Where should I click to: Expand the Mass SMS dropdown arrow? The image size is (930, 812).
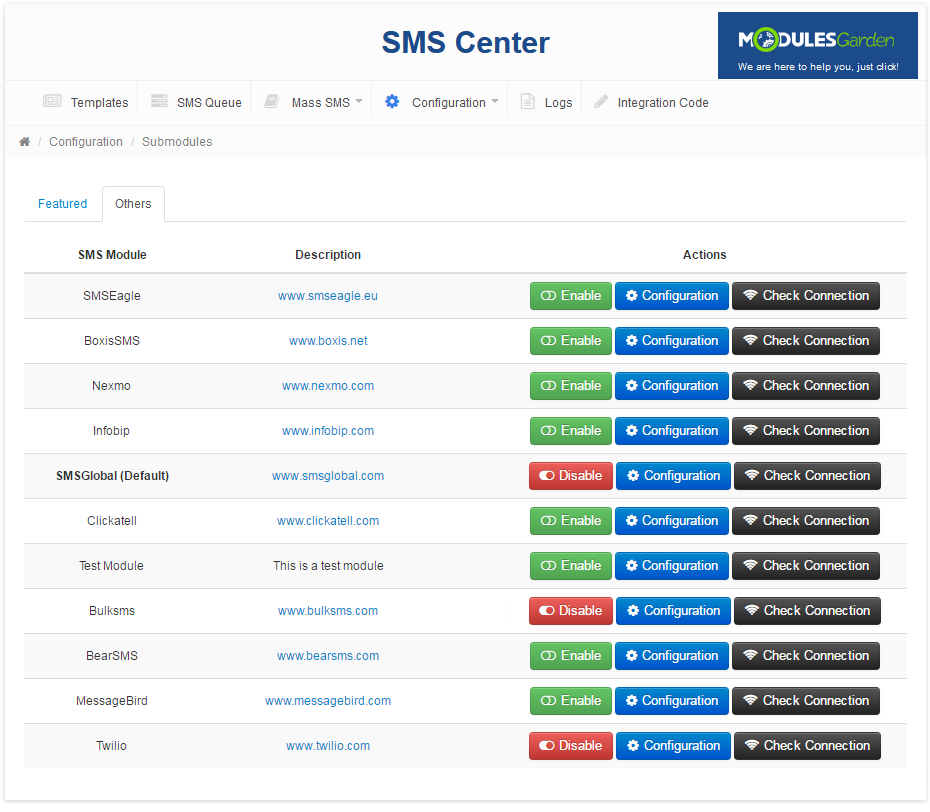[359, 101]
